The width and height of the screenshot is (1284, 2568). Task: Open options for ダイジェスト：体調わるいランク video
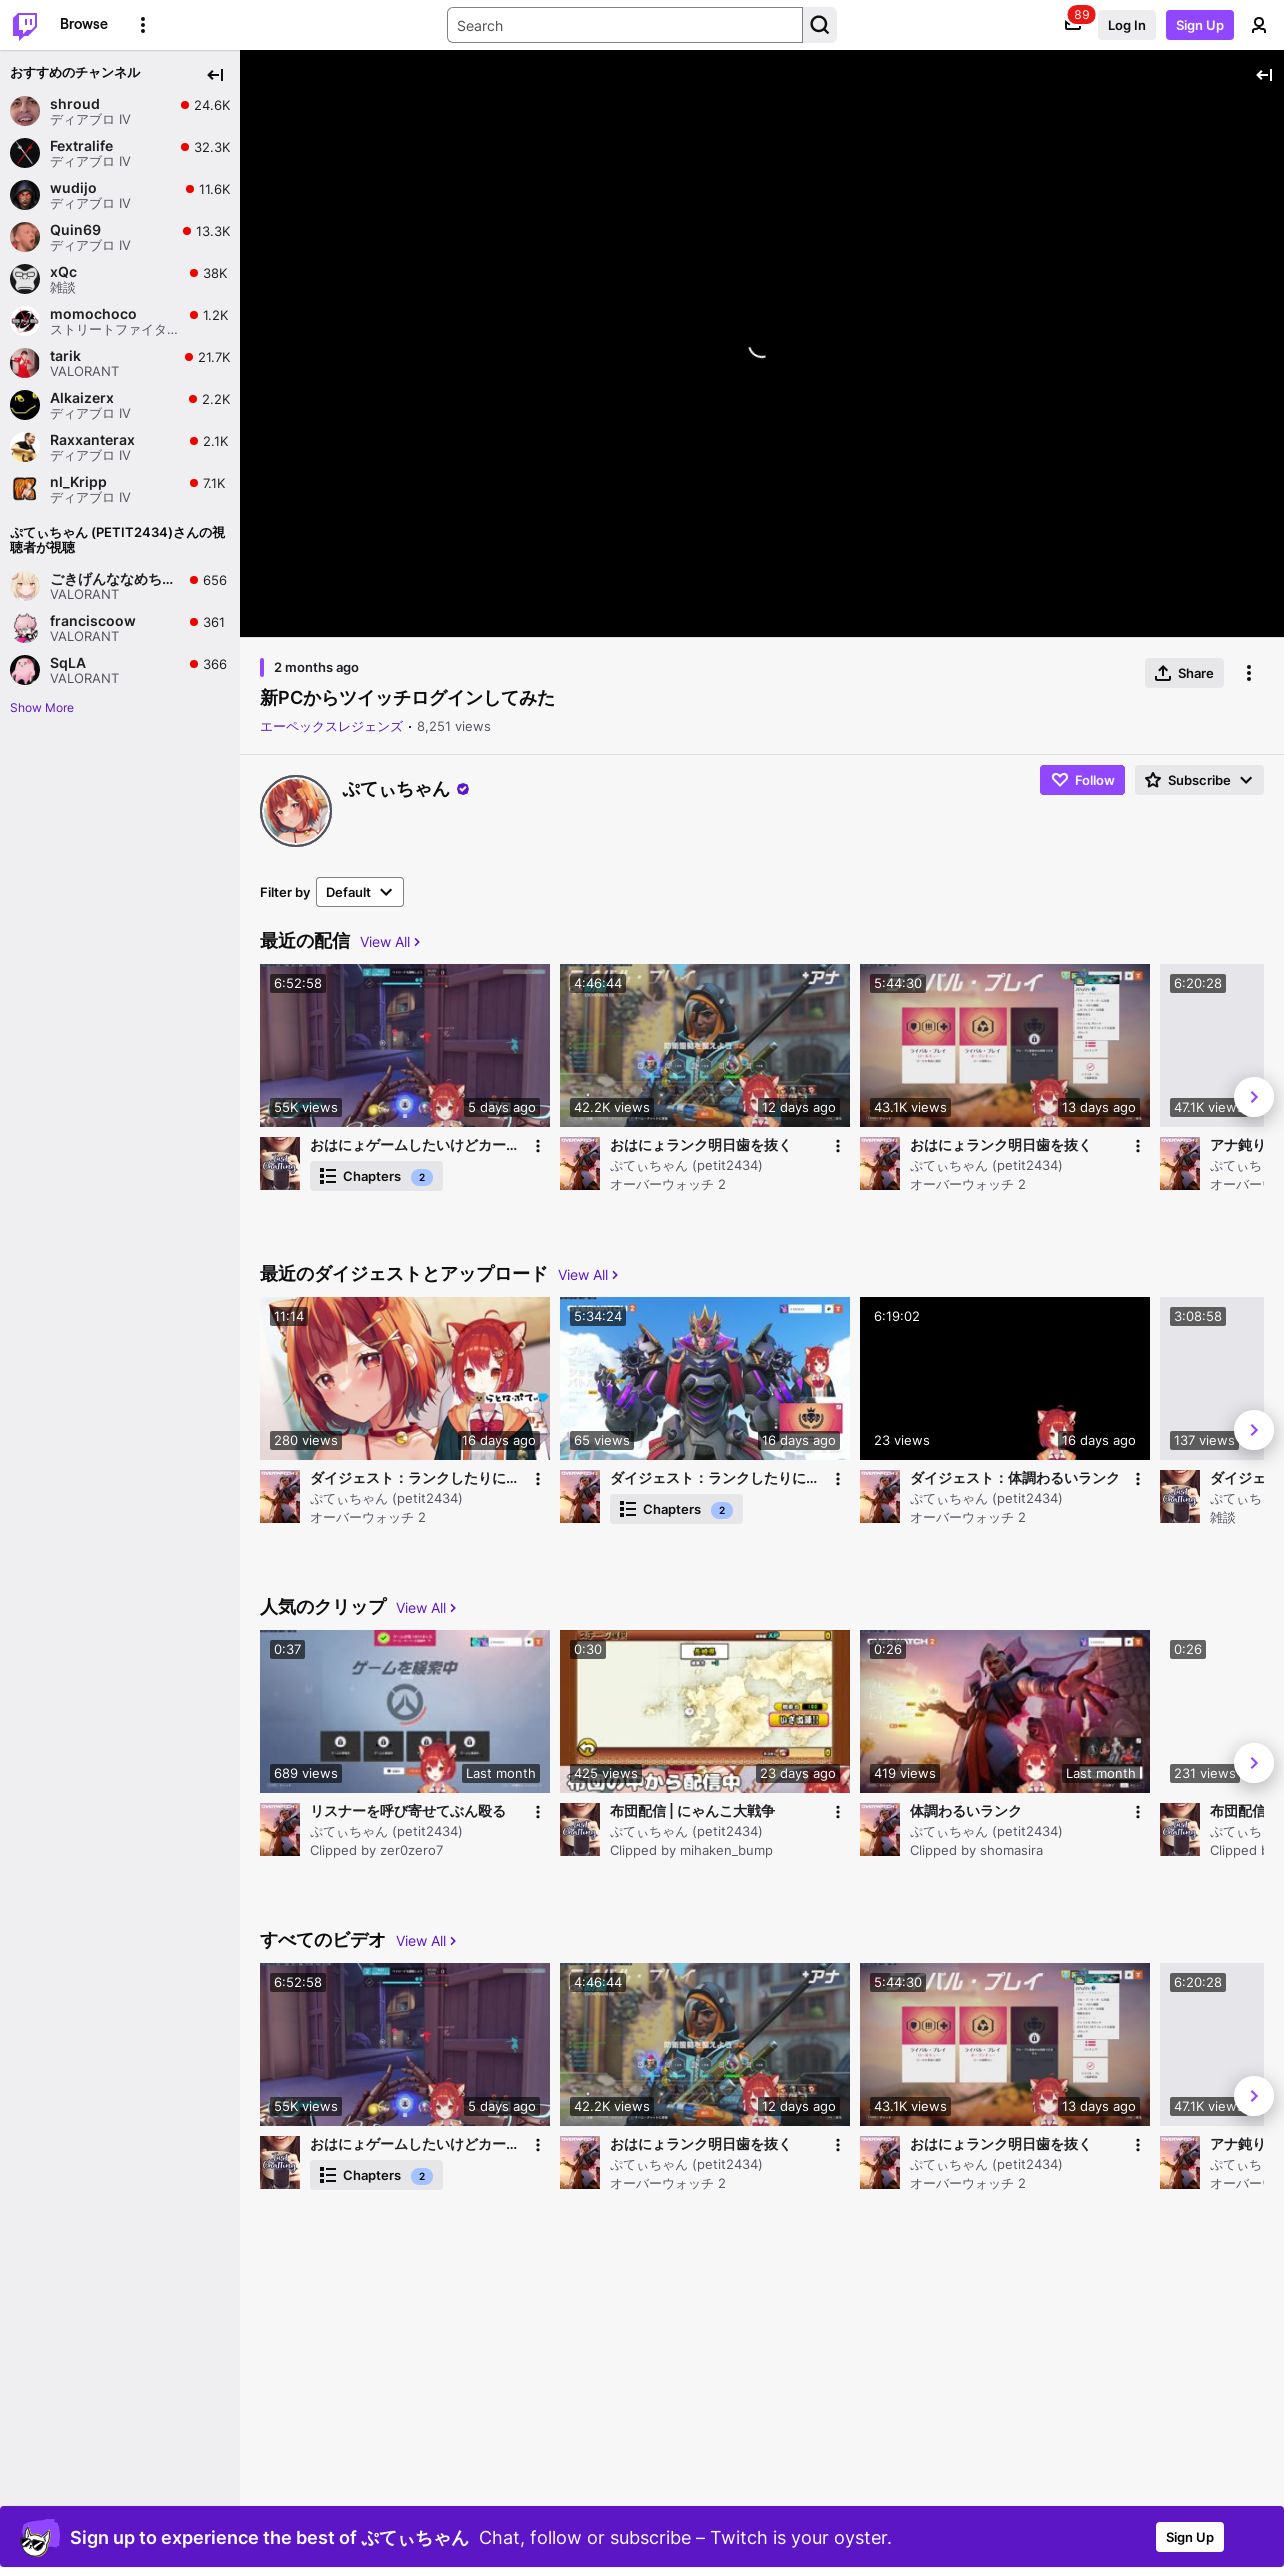[1138, 1479]
